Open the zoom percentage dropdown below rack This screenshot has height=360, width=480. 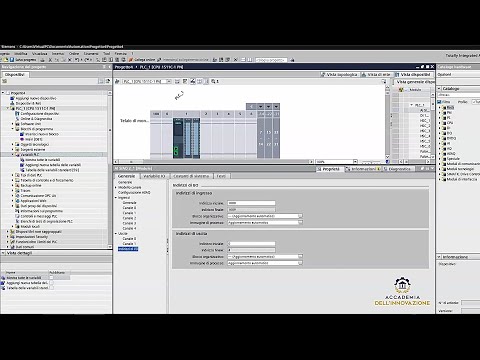pos(355,162)
